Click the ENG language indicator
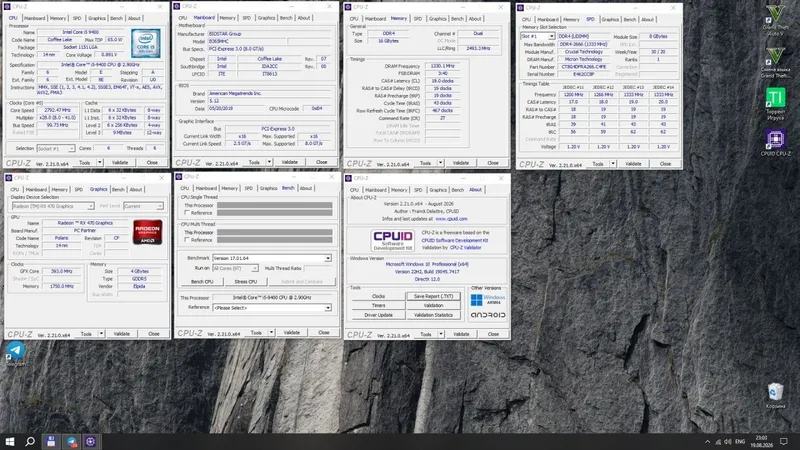The image size is (800, 450). [x=740, y=442]
